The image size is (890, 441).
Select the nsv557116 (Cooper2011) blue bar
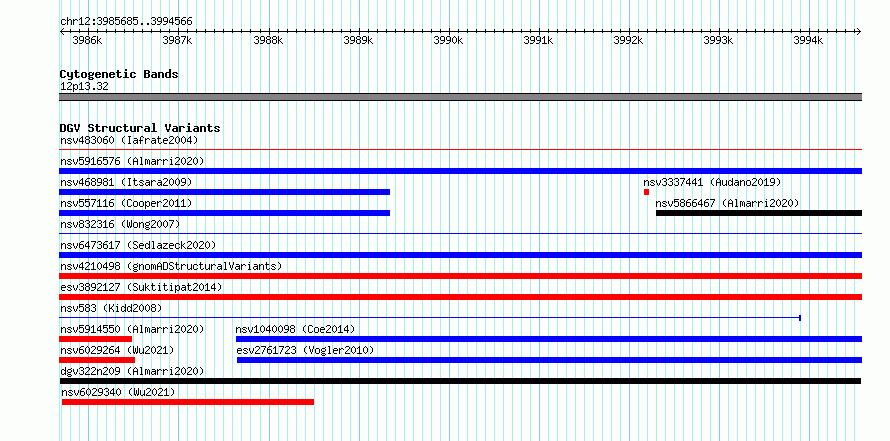[x=225, y=213]
